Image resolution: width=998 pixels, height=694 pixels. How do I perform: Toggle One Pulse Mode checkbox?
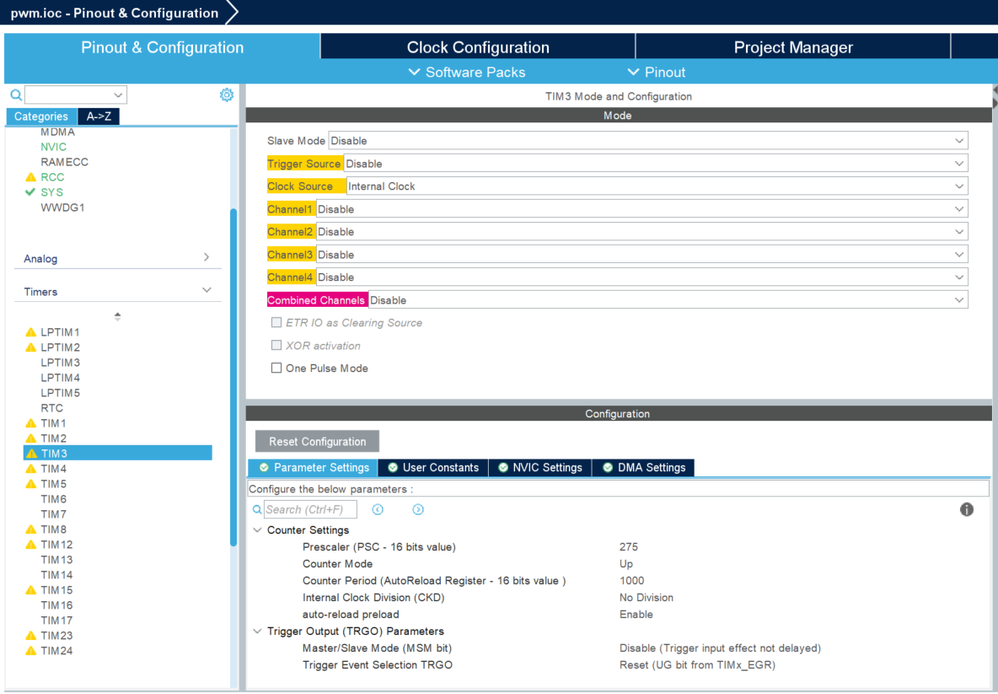(276, 368)
